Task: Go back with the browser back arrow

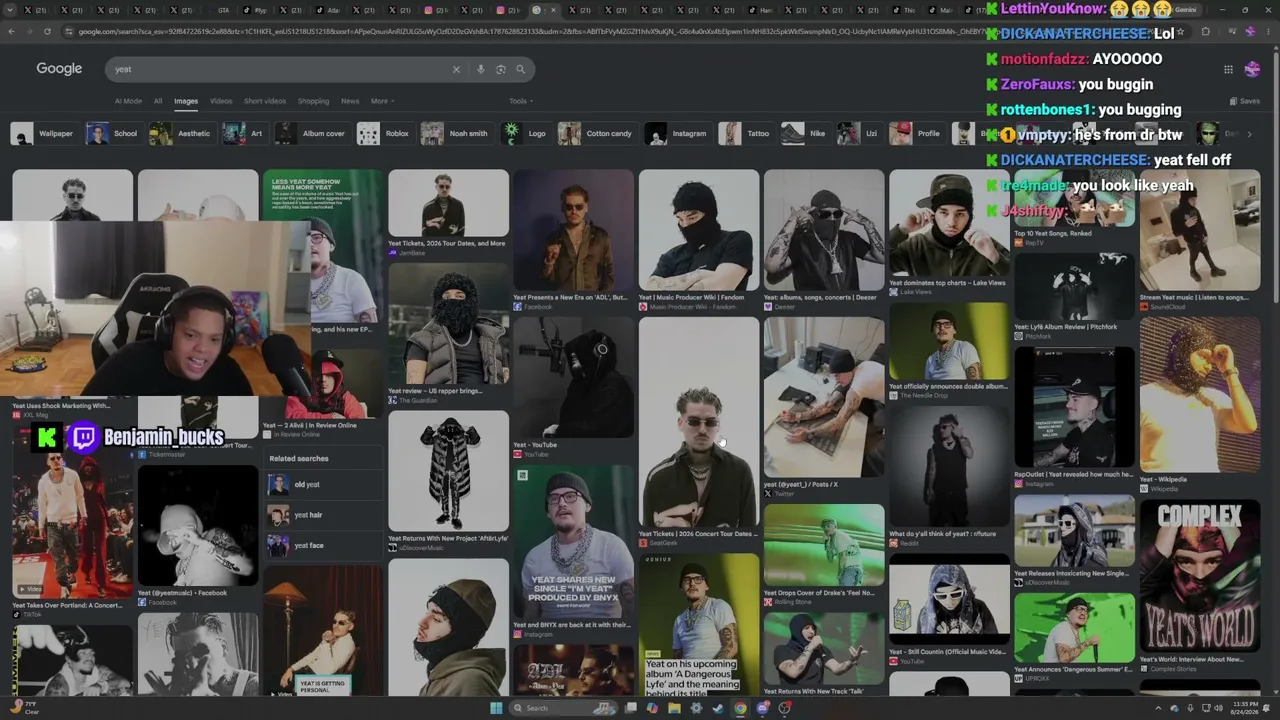Action: 11,31
